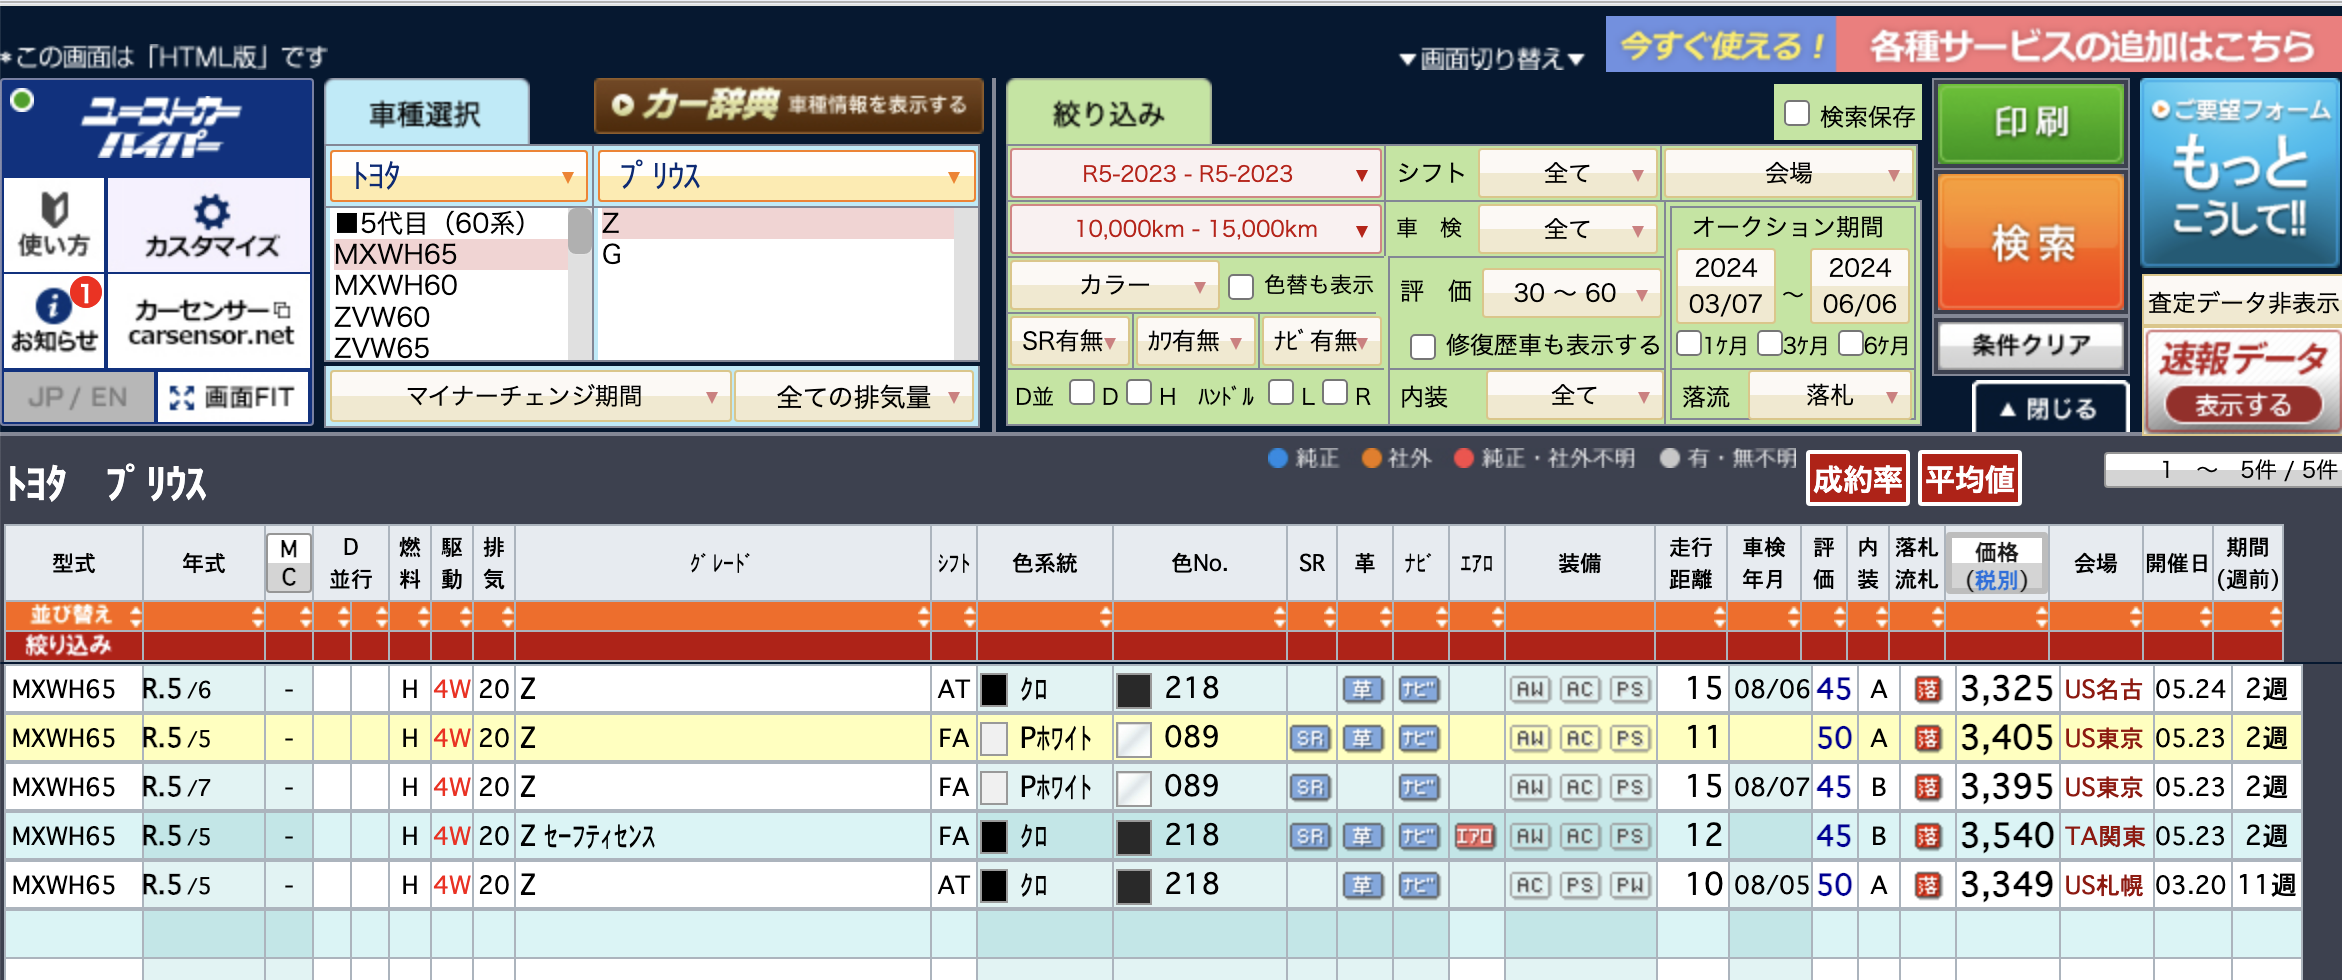The height and width of the screenshot is (980, 2342).
Task: Click black クロ swatch in TA関東 row
Action: [x=994, y=836]
